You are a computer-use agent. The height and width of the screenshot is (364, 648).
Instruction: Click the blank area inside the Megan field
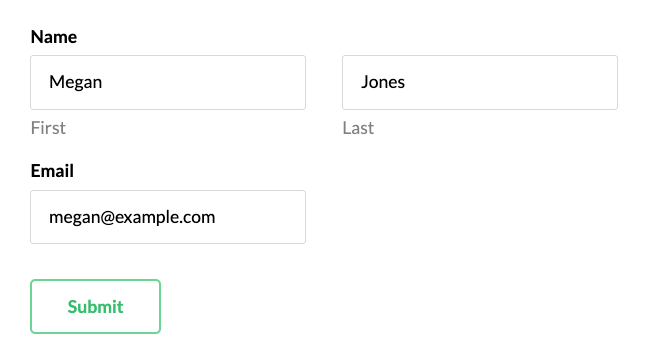coord(202,82)
